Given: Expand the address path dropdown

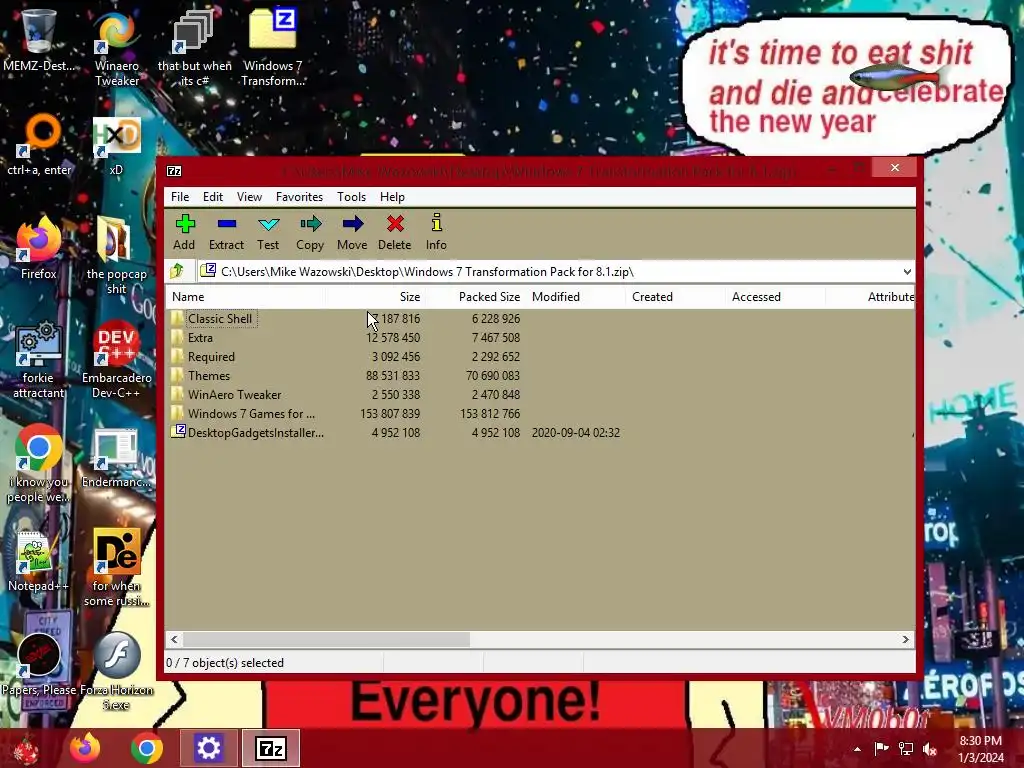Looking at the screenshot, I should pos(906,272).
